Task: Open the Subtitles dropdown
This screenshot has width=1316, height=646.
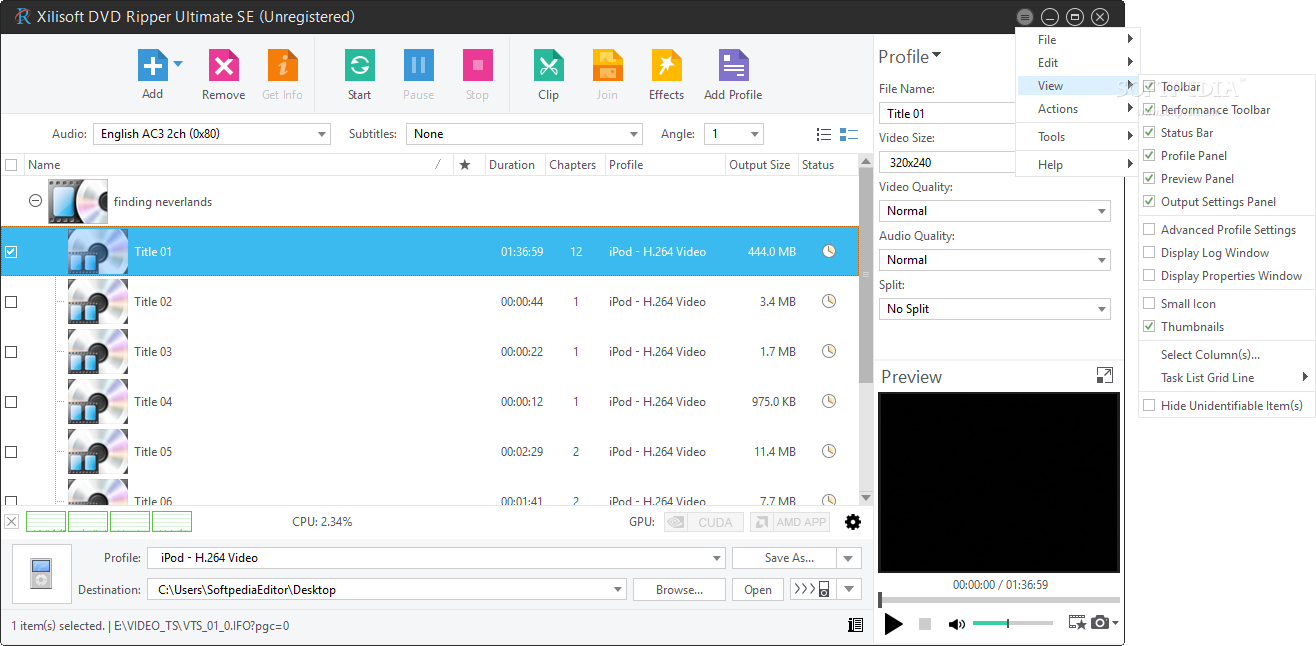Action: [524, 134]
